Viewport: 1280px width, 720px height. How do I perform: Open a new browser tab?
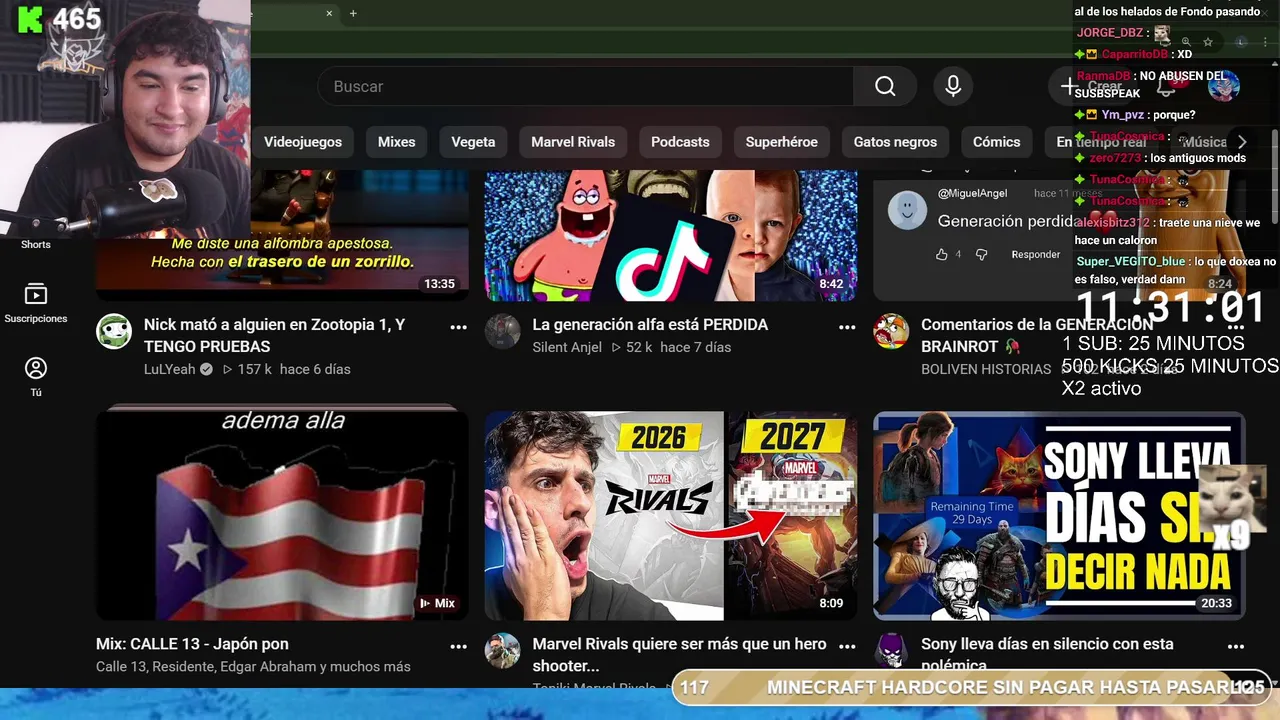(x=353, y=13)
